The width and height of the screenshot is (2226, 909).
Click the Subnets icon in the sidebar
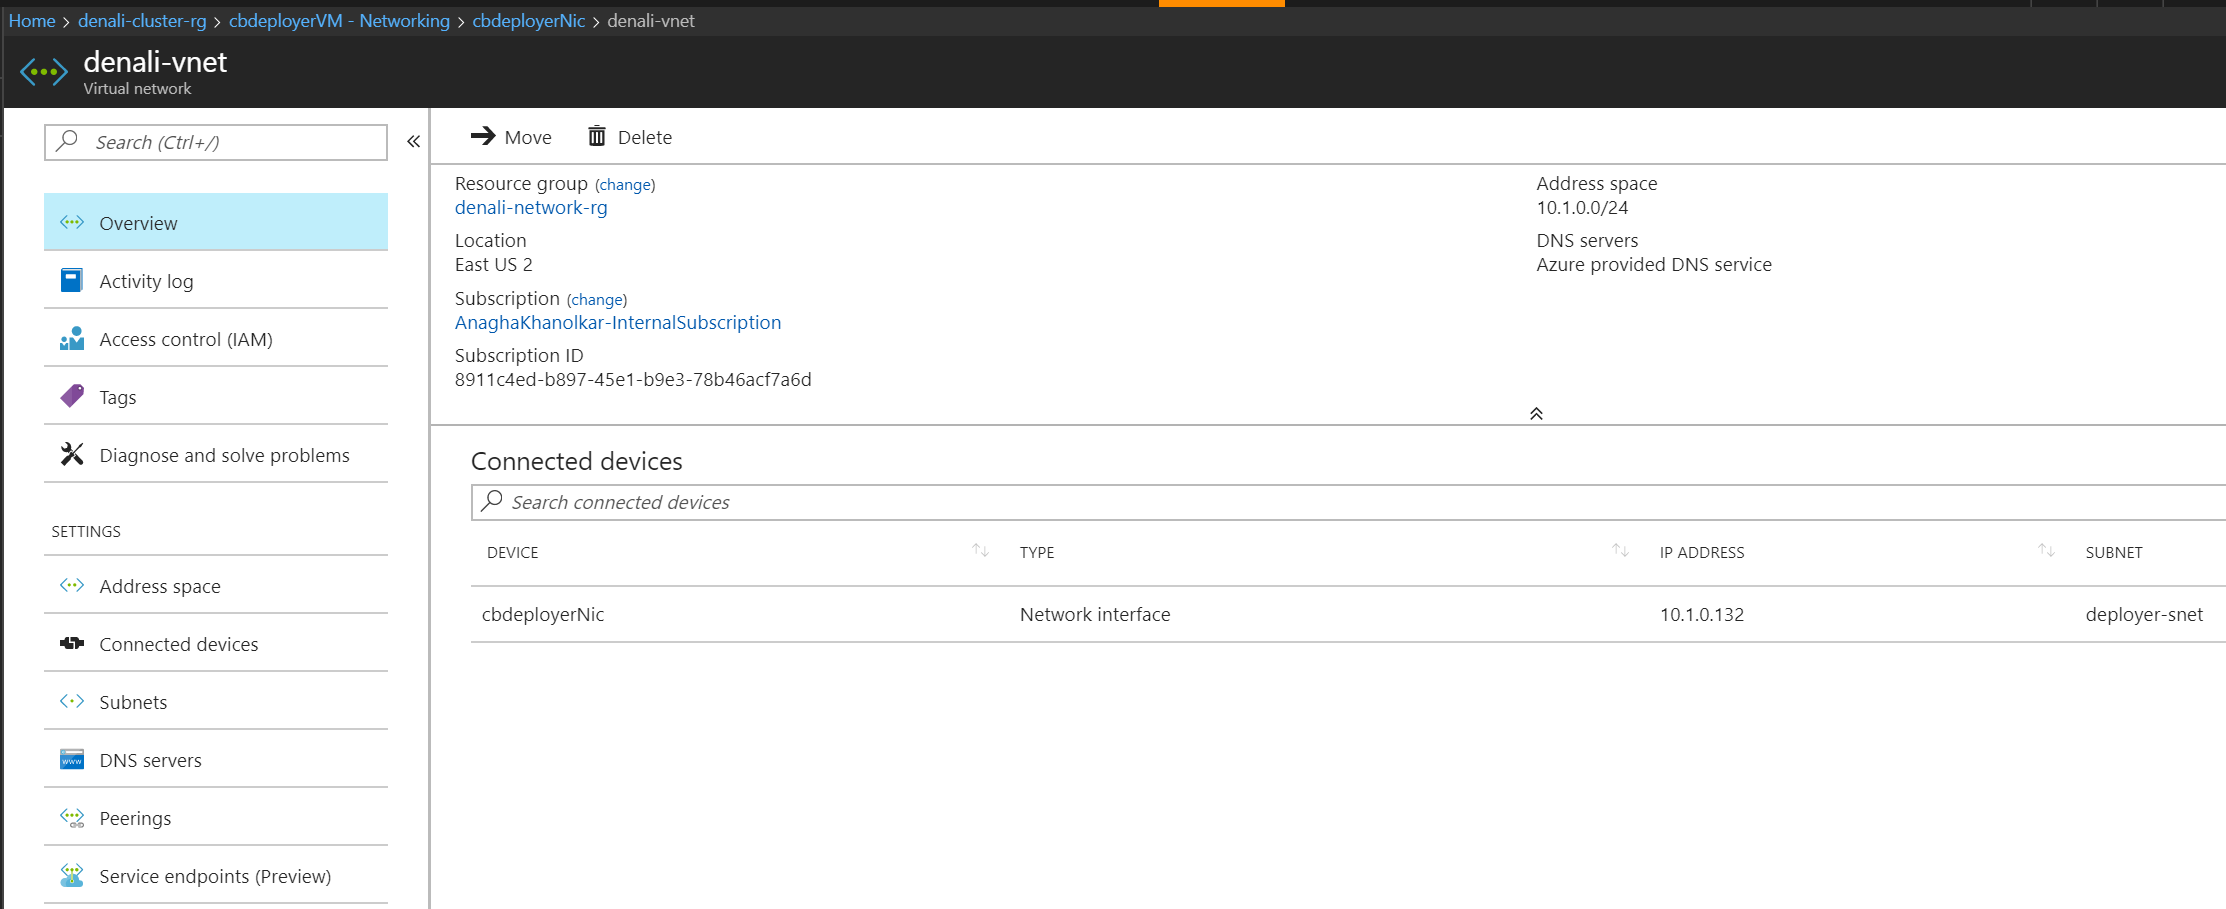[x=72, y=701]
